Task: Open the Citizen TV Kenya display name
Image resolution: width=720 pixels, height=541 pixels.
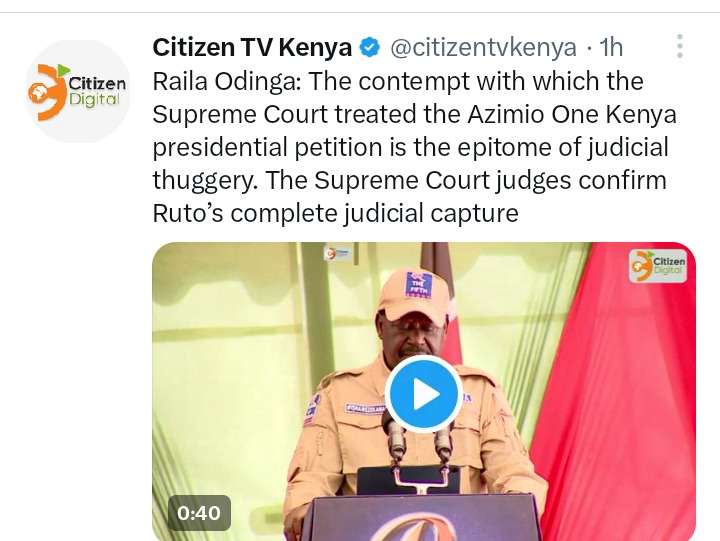Action: coord(252,47)
